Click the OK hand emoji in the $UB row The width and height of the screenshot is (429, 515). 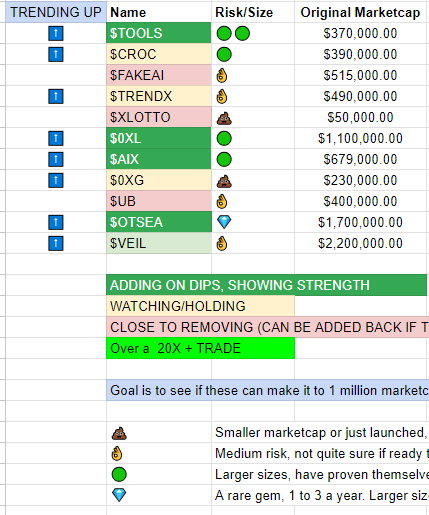(x=222, y=201)
